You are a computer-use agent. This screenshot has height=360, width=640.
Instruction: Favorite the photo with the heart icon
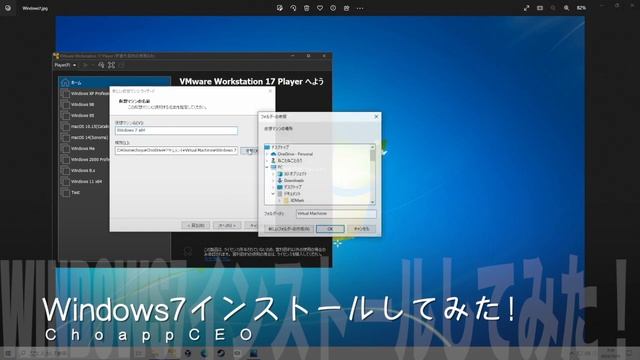[x=320, y=8]
